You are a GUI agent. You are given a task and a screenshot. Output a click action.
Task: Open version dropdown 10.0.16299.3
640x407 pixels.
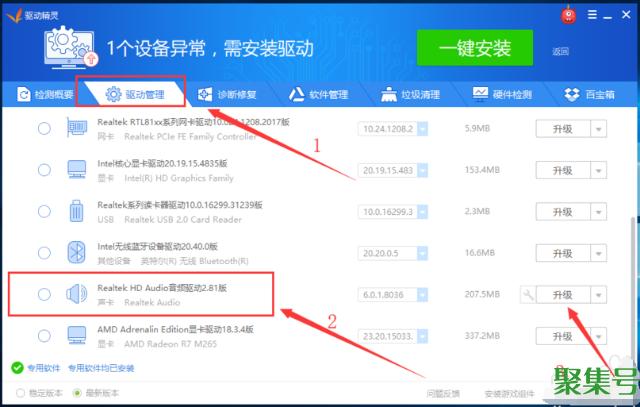(x=422, y=212)
